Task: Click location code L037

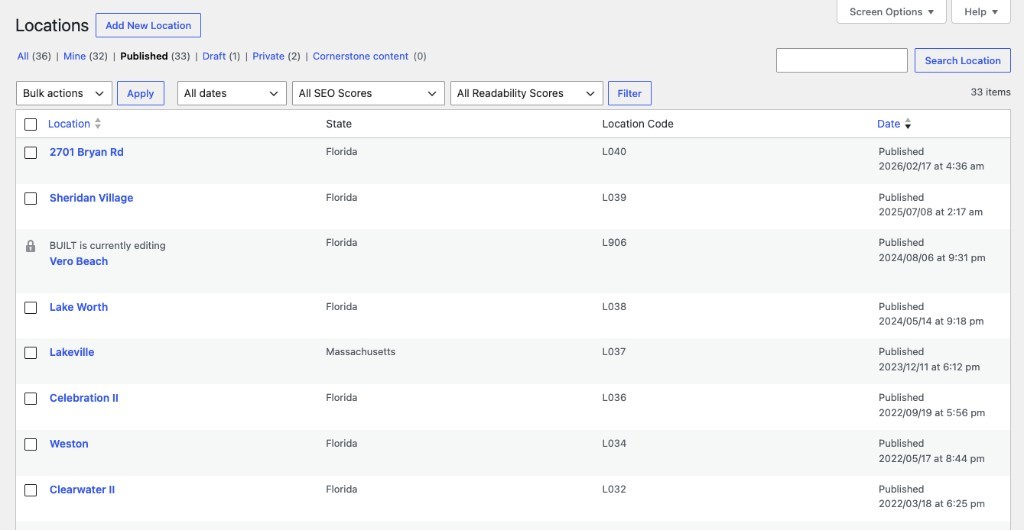Action: point(614,351)
